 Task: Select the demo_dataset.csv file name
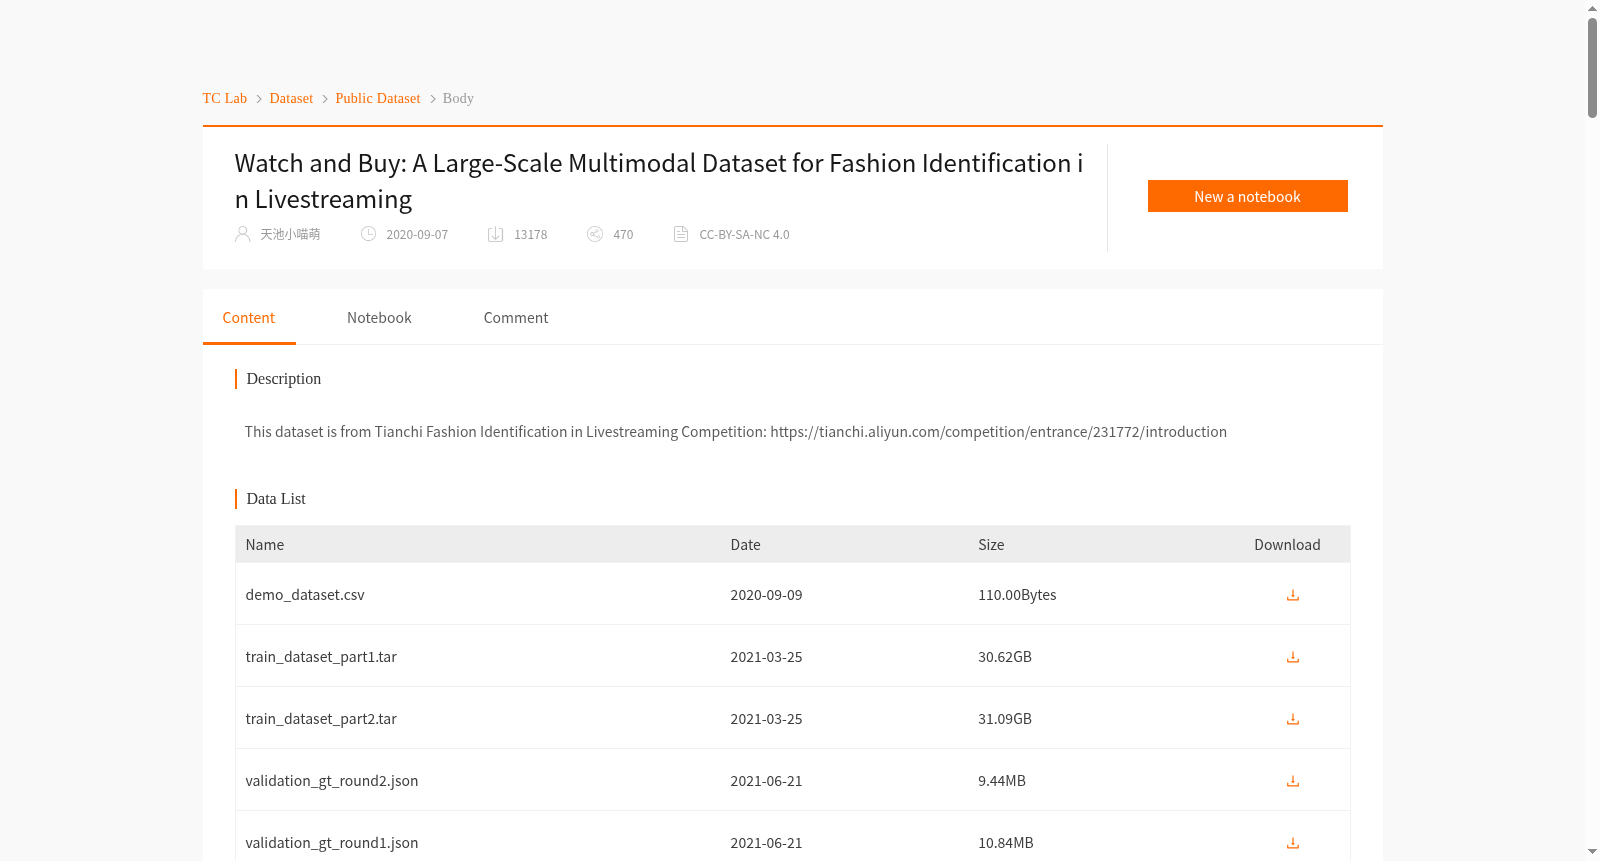tap(305, 595)
